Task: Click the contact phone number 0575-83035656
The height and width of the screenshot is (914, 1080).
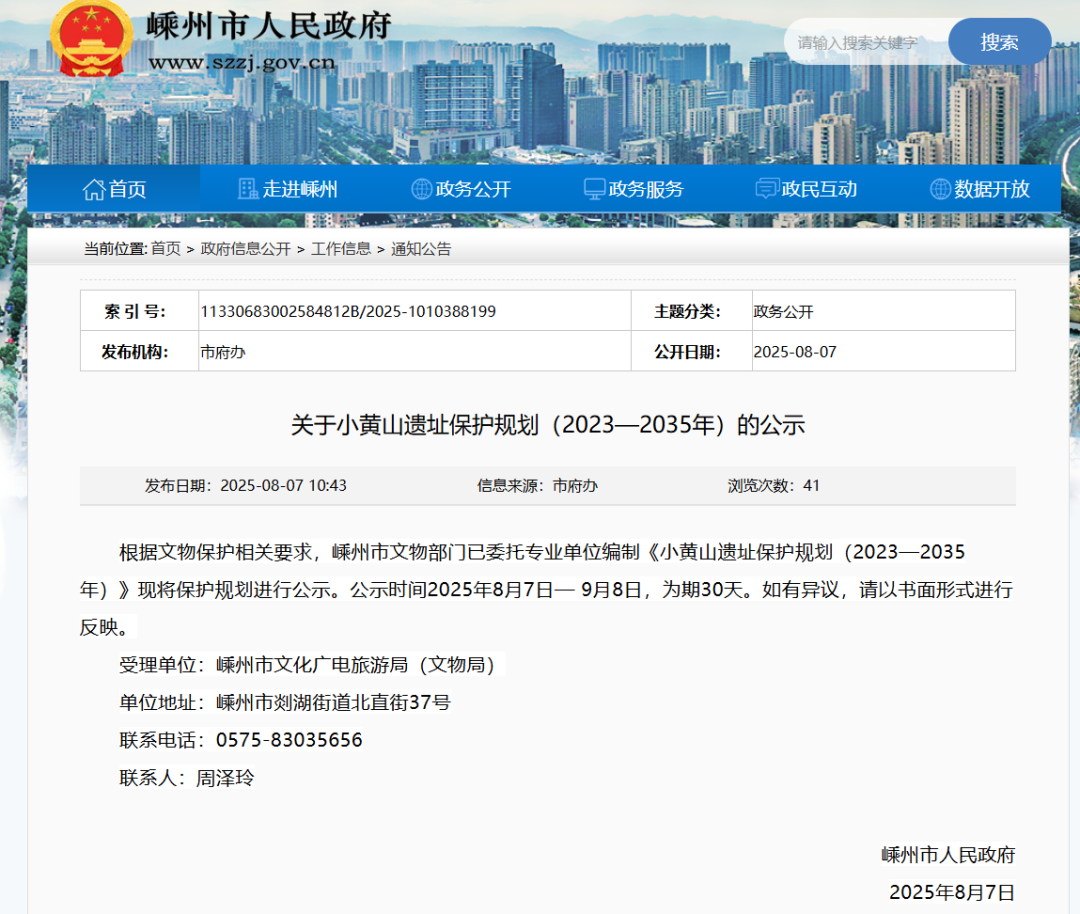Action: (289, 740)
